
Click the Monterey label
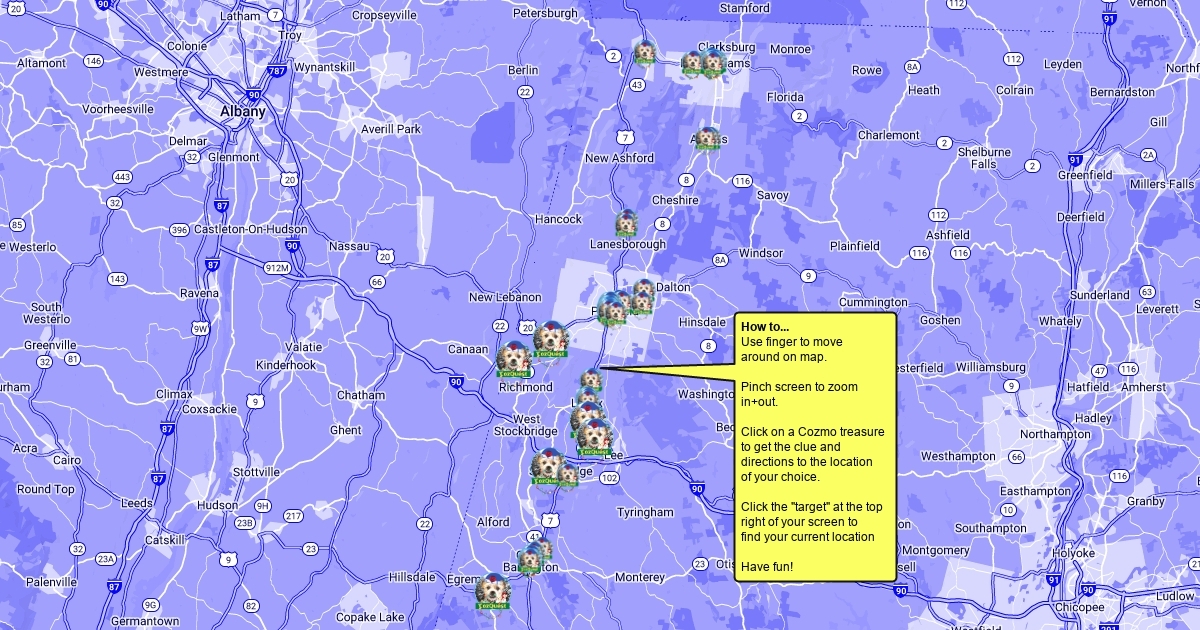pyautogui.click(x=639, y=577)
